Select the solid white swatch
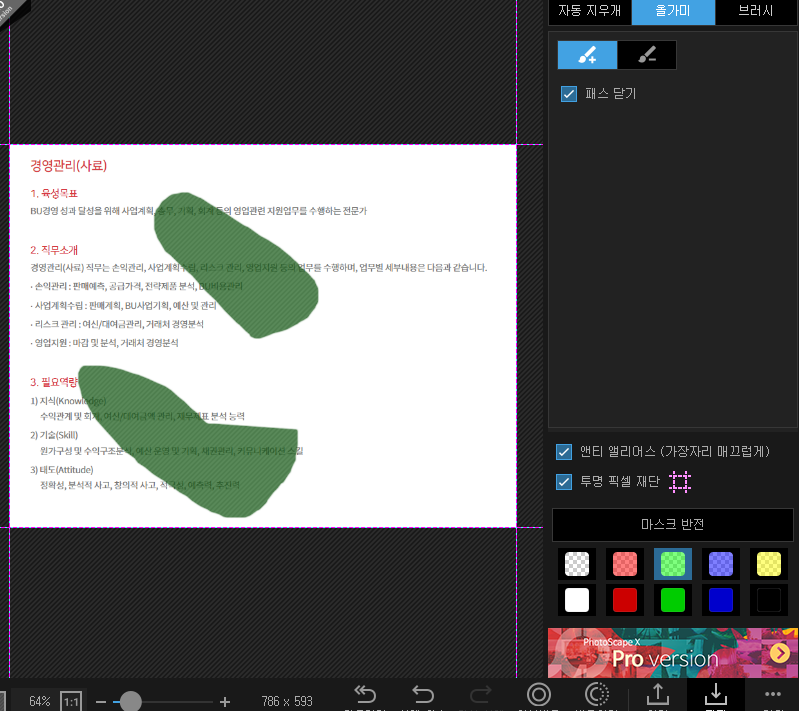799x711 pixels. coord(577,600)
